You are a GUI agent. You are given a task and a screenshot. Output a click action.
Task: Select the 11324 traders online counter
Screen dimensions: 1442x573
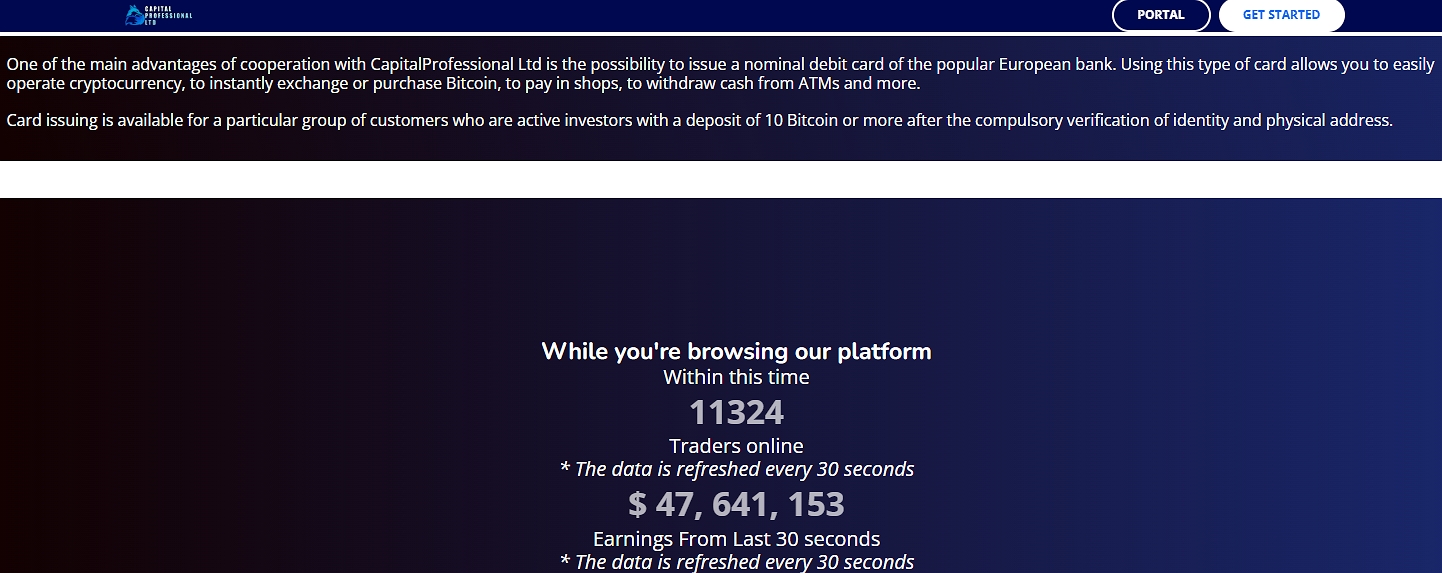click(x=736, y=412)
